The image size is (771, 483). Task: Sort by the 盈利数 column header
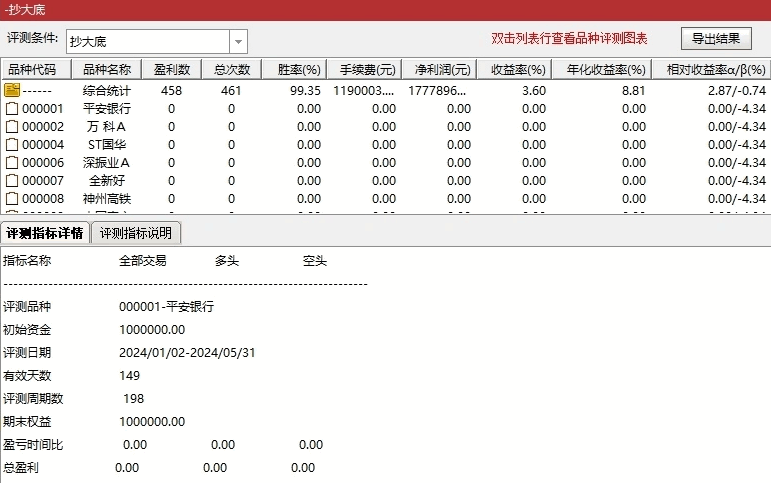[x=172, y=69]
